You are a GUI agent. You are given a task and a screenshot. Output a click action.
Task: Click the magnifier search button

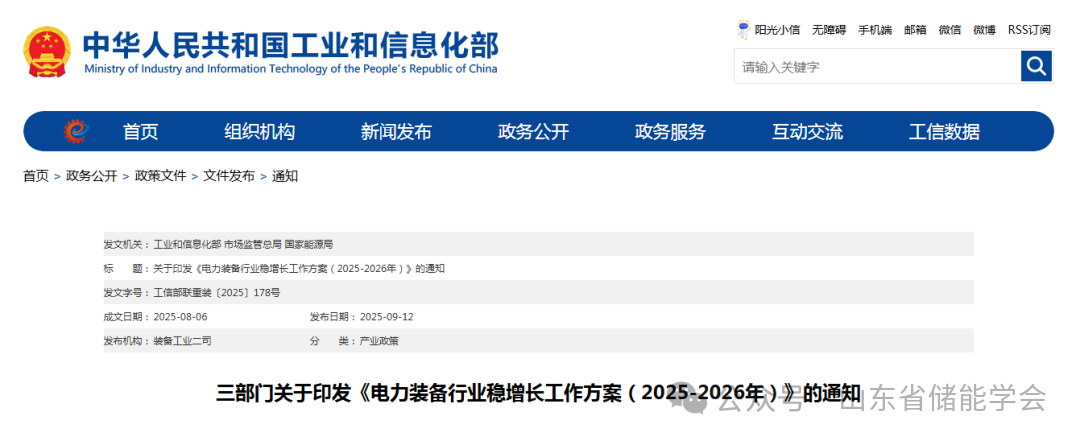[1036, 66]
